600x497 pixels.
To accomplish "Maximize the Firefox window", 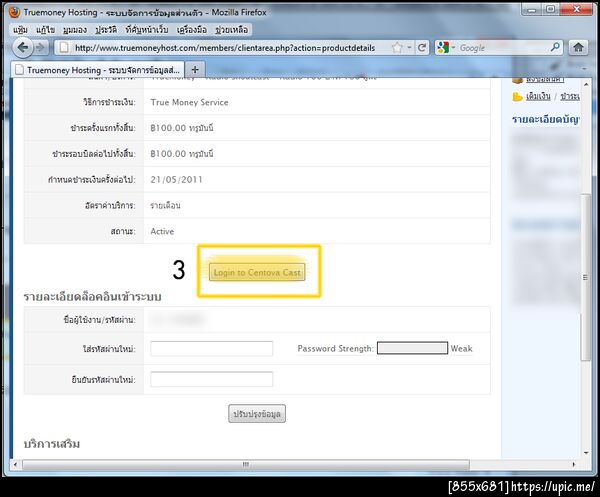I will pyautogui.click(x=550, y=10).
